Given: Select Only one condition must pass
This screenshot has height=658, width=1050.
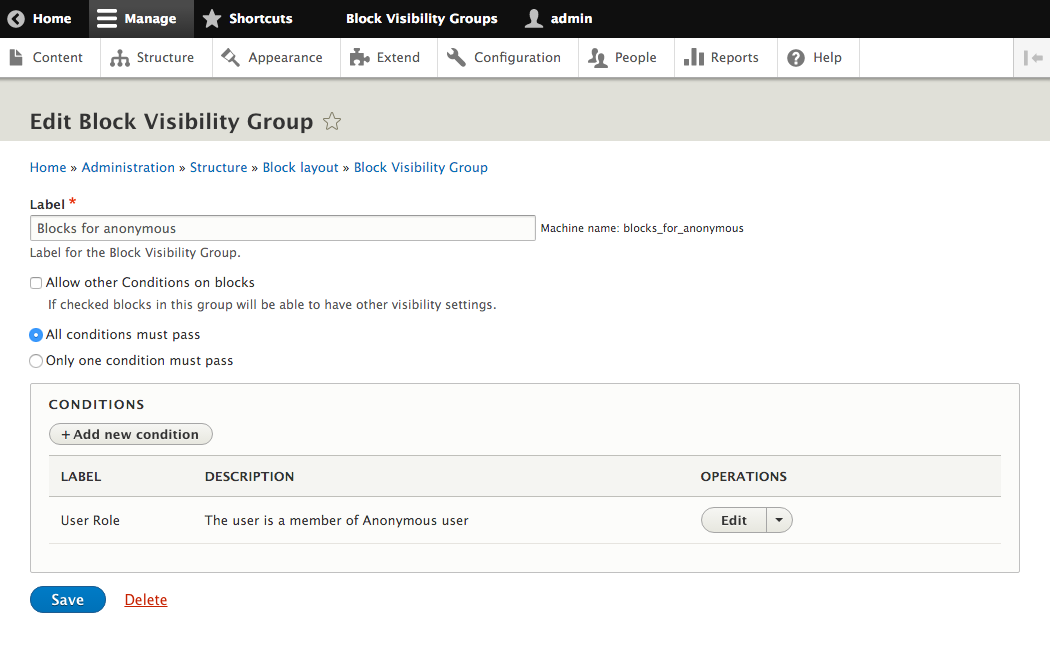Looking at the screenshot, I should (36, 361).
